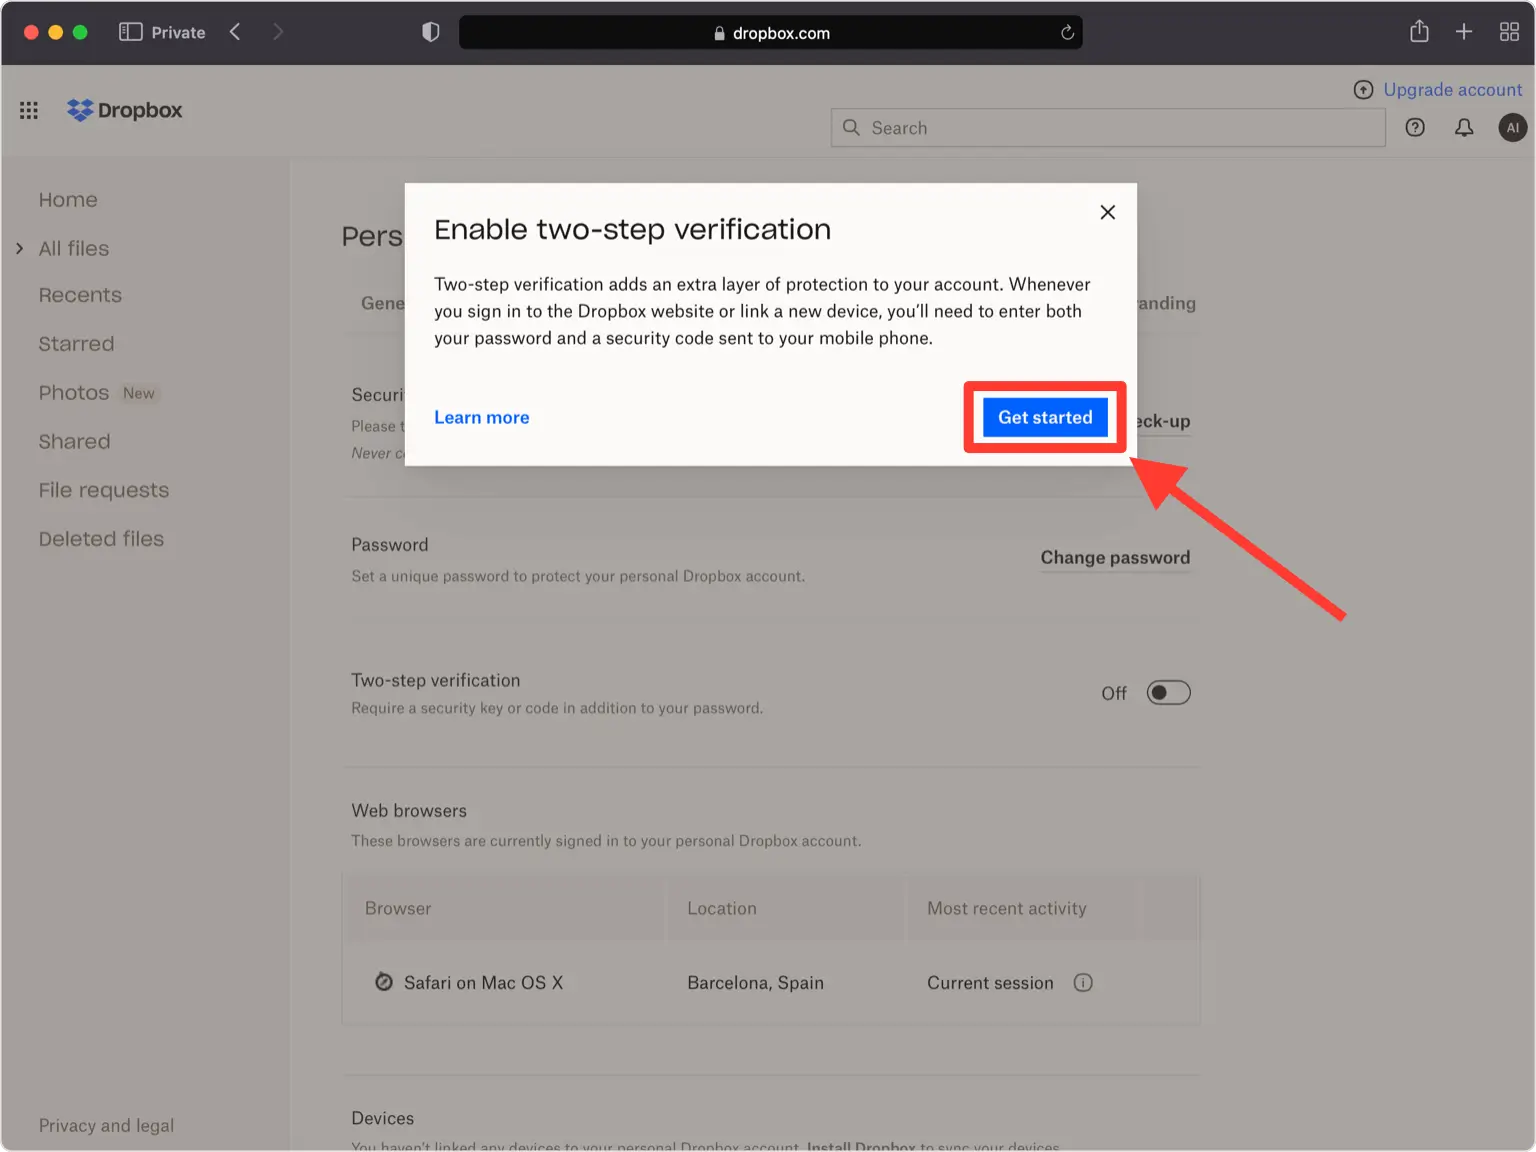
Task: Open Deleted files in sidebar
Action: 101,539
